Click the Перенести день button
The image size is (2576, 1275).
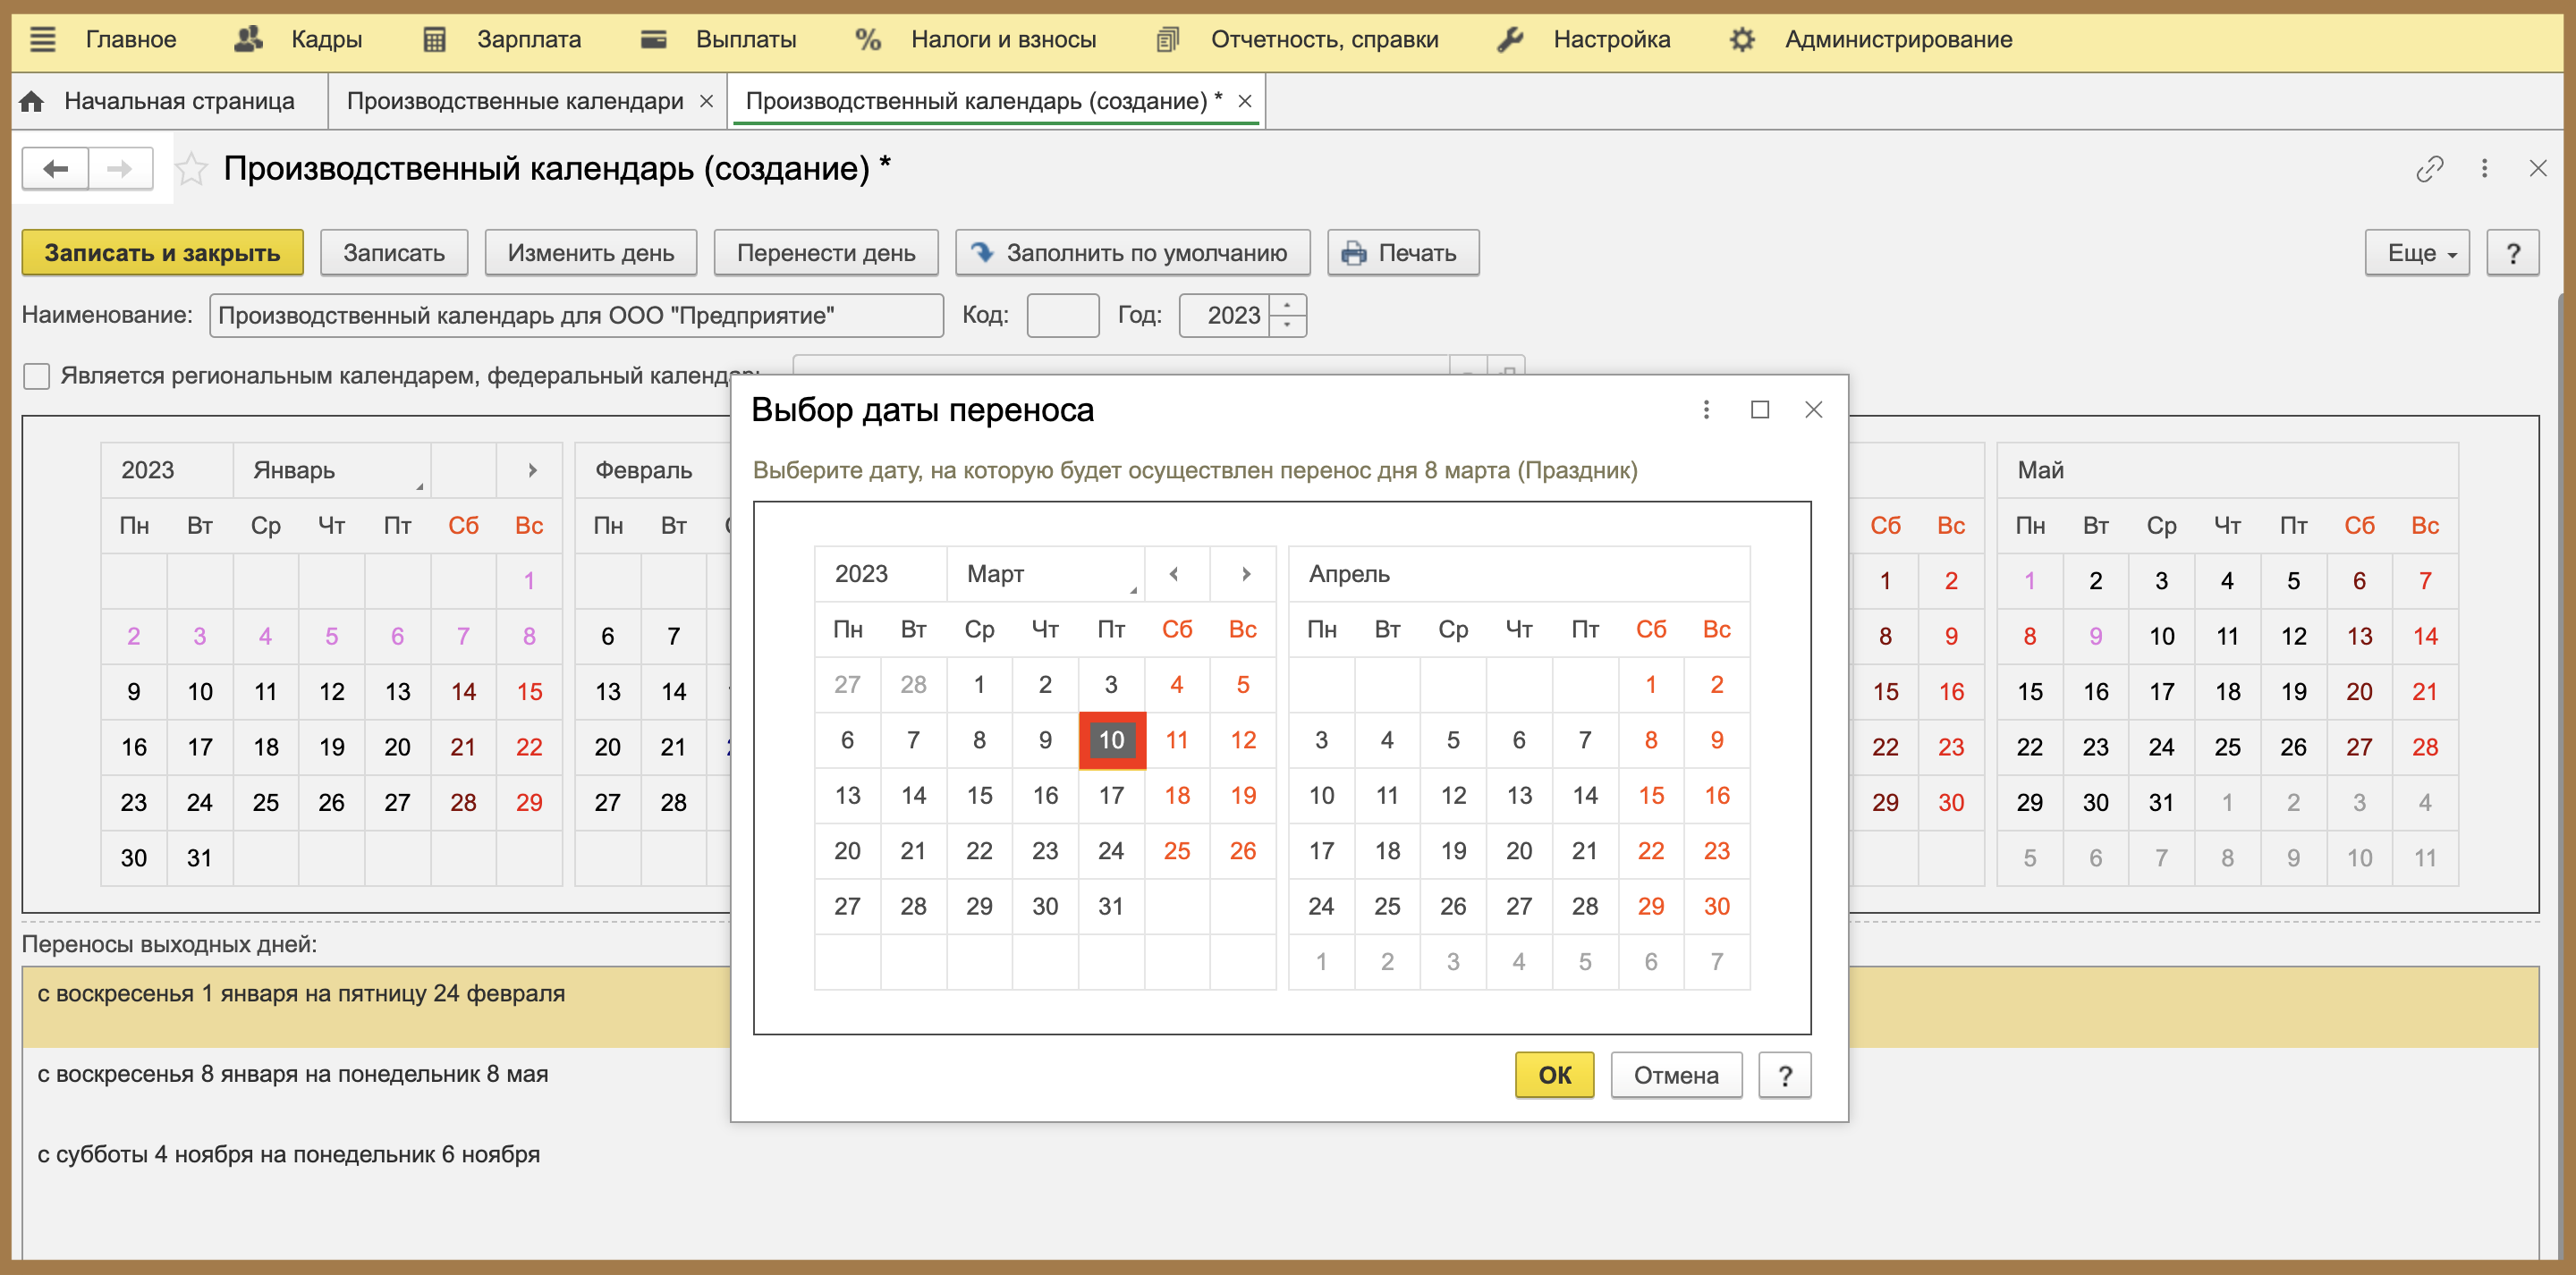(x=826, y=253)
